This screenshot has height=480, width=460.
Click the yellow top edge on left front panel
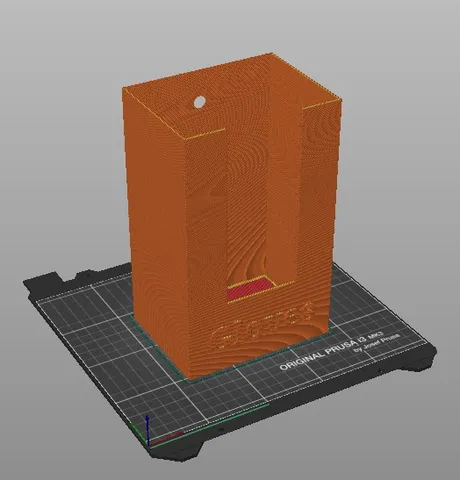[x=204, y=134]
